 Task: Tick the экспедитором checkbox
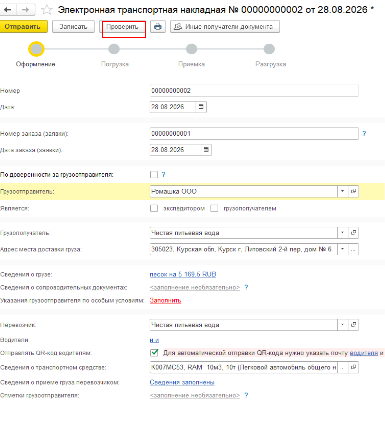point(154,208)
